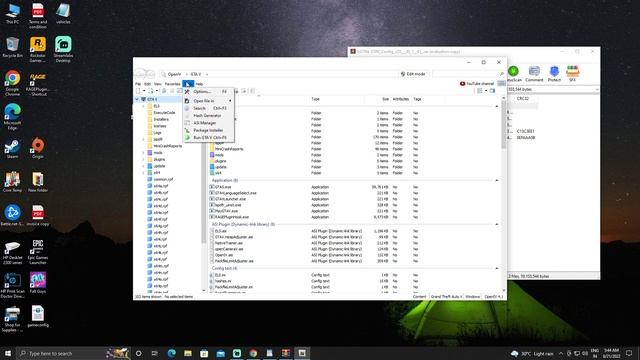Open the File menu in OpenIV
This screenshot has width=640, height=360.
(x=138, y=84)
